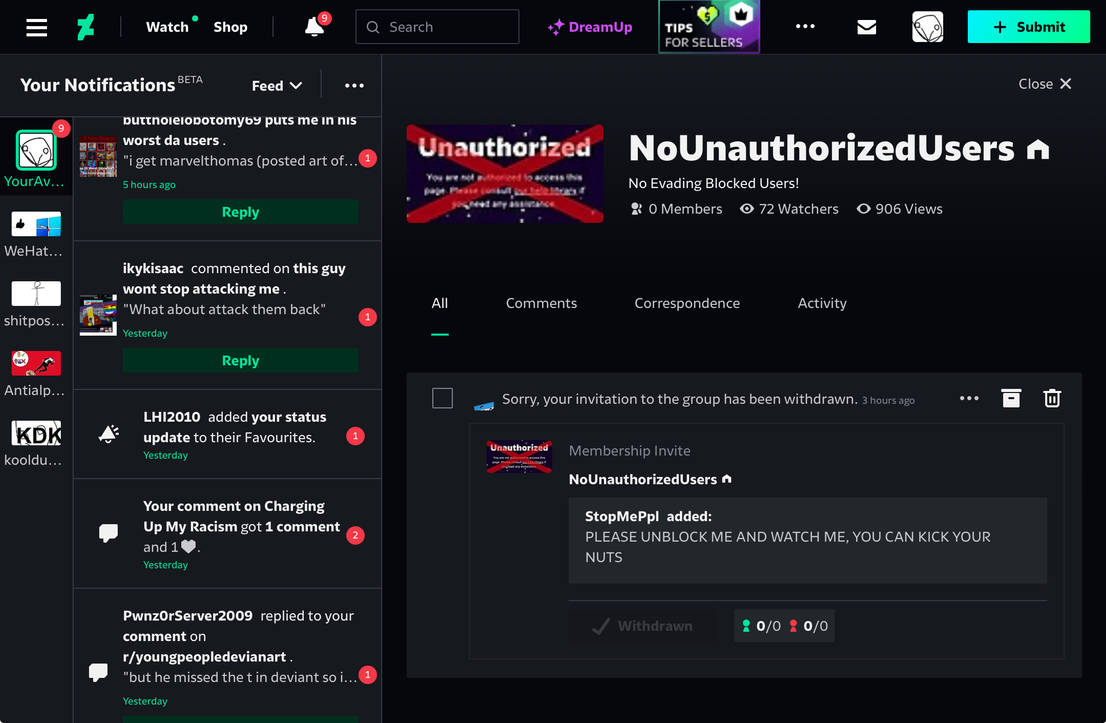Switch to the Comments tab
Screen dimensions: 1106x723
tap(541, 303)
